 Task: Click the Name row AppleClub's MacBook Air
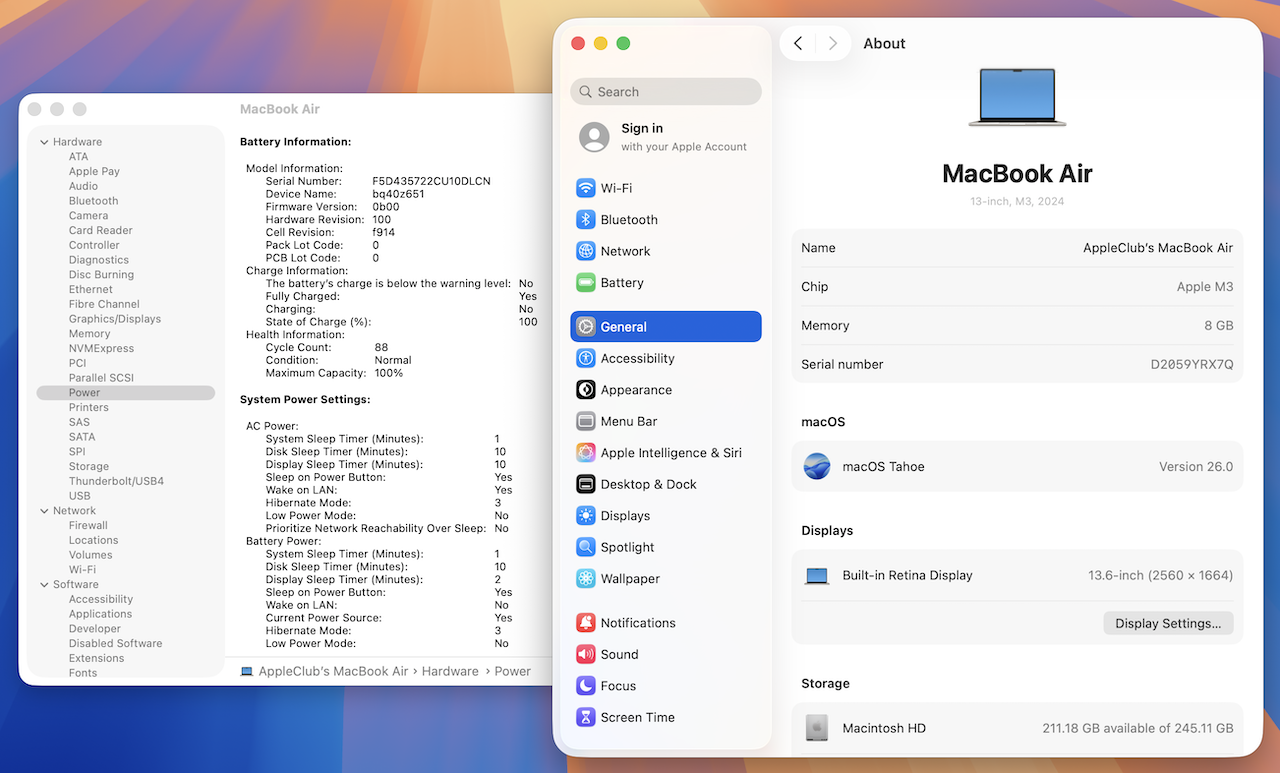point(1017,248)
